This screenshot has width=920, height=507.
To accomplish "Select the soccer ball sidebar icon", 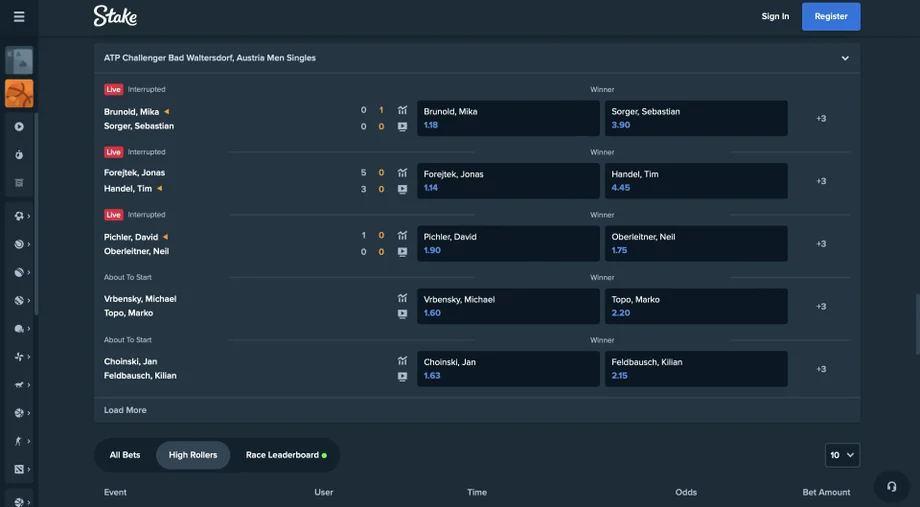I will pyautogui.click(x=19, y=216).
